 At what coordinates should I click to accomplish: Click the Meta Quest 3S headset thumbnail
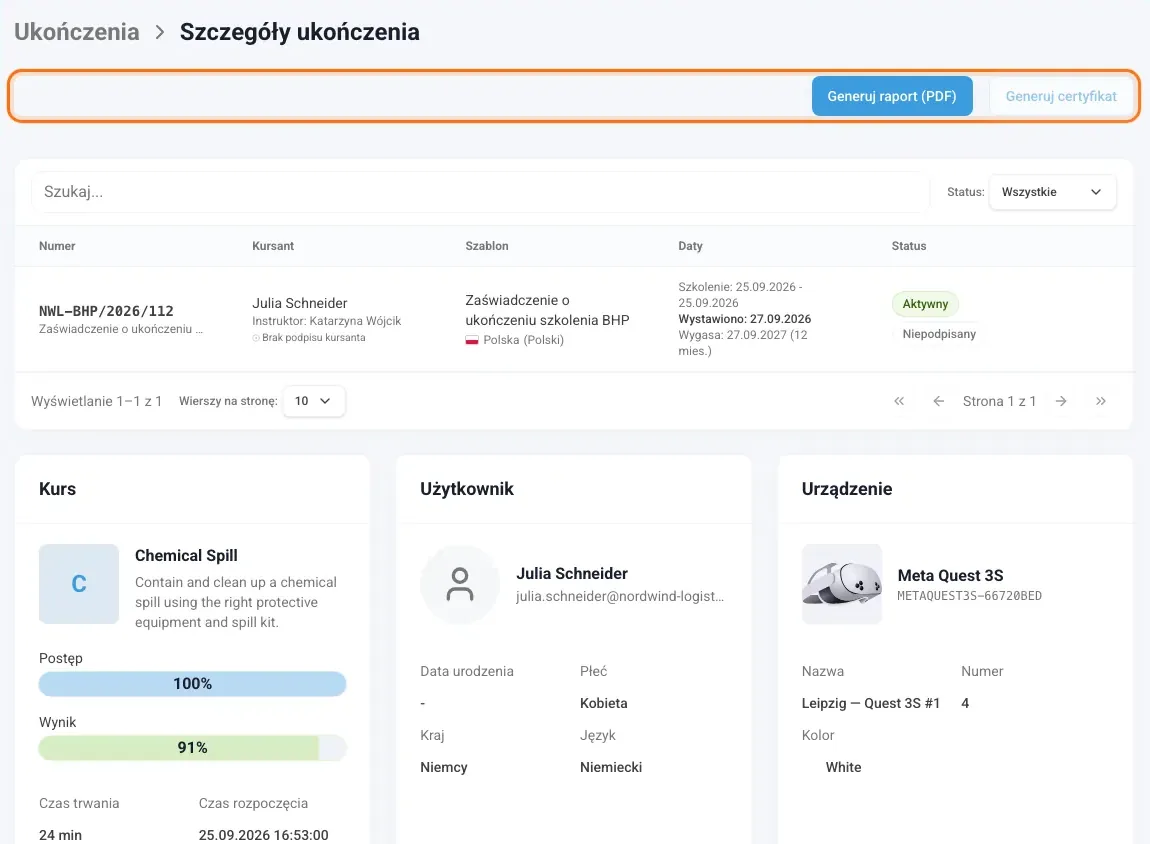842,584
